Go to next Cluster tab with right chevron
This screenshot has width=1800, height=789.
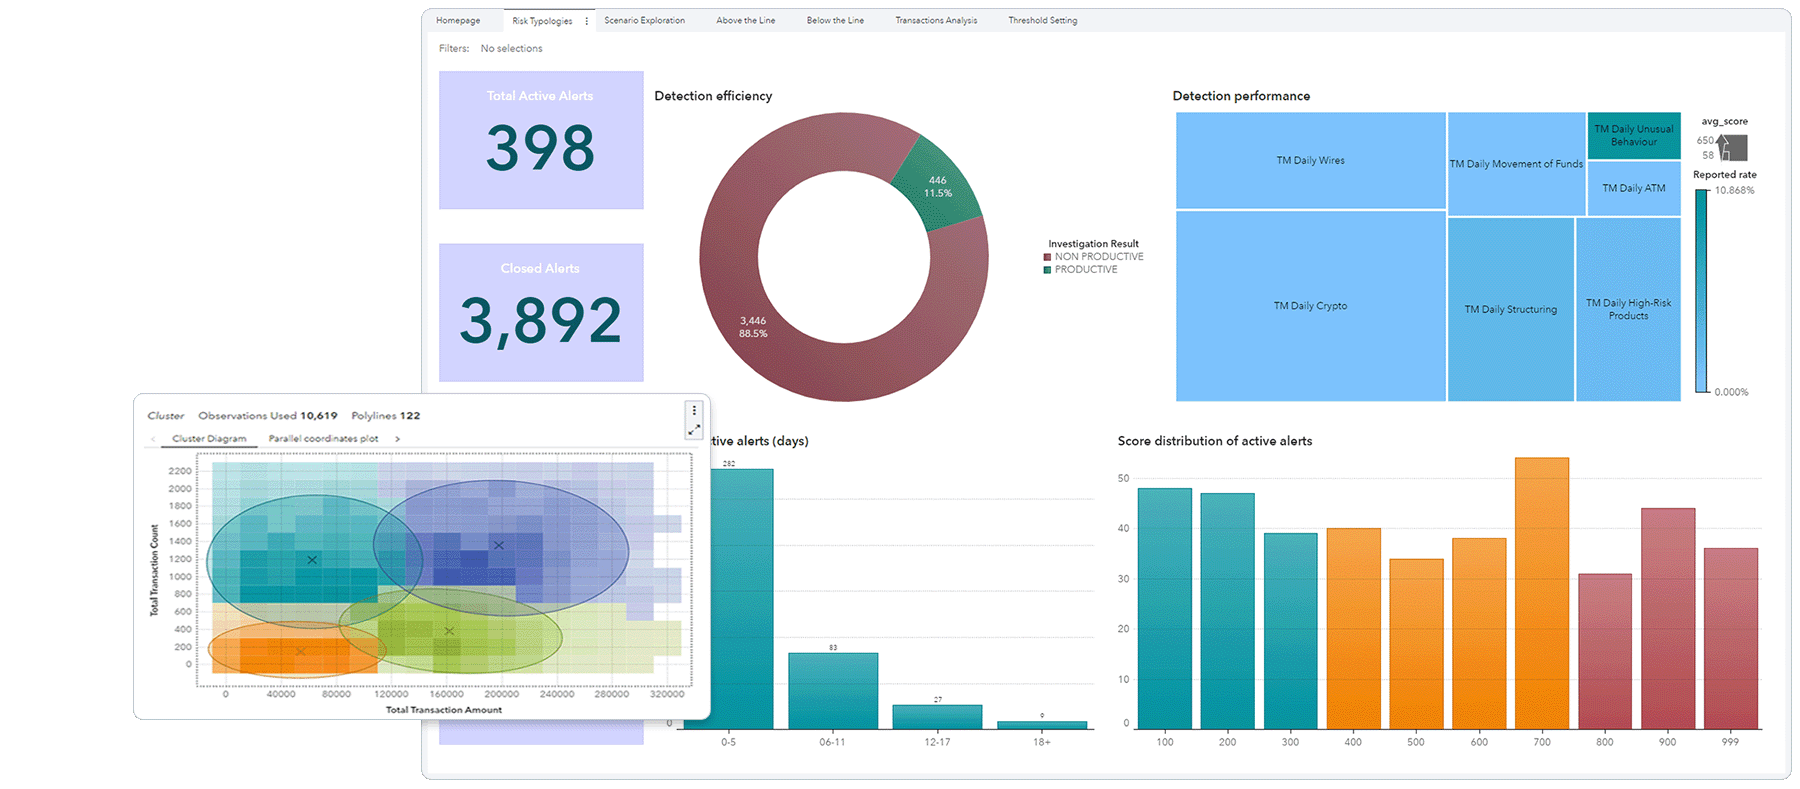[397, 439]
